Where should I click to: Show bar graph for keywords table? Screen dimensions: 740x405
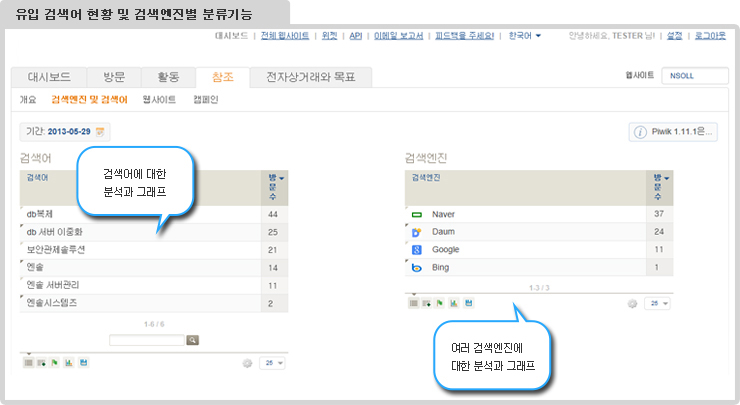69,362
